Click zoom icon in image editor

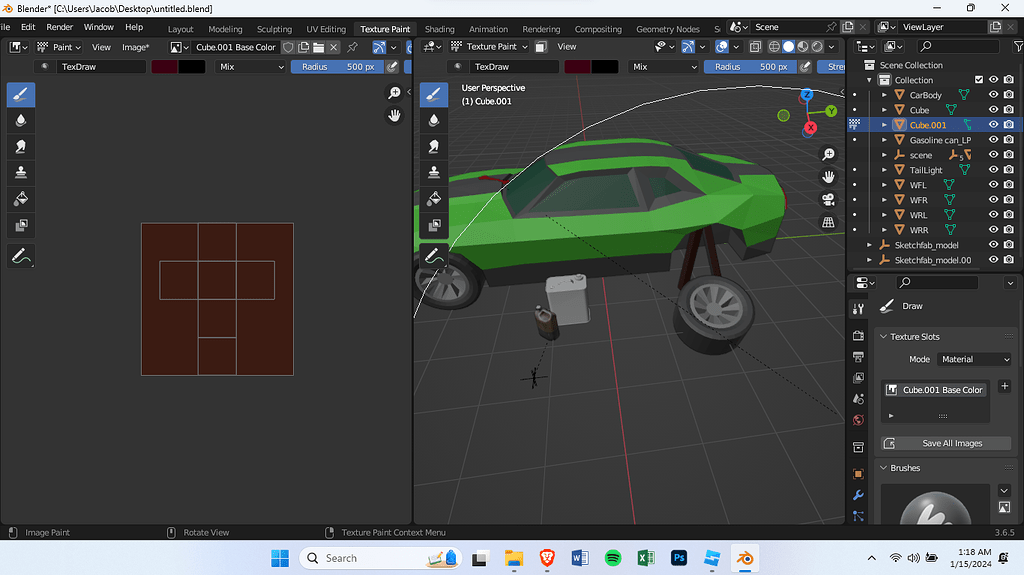coord(394,93)
